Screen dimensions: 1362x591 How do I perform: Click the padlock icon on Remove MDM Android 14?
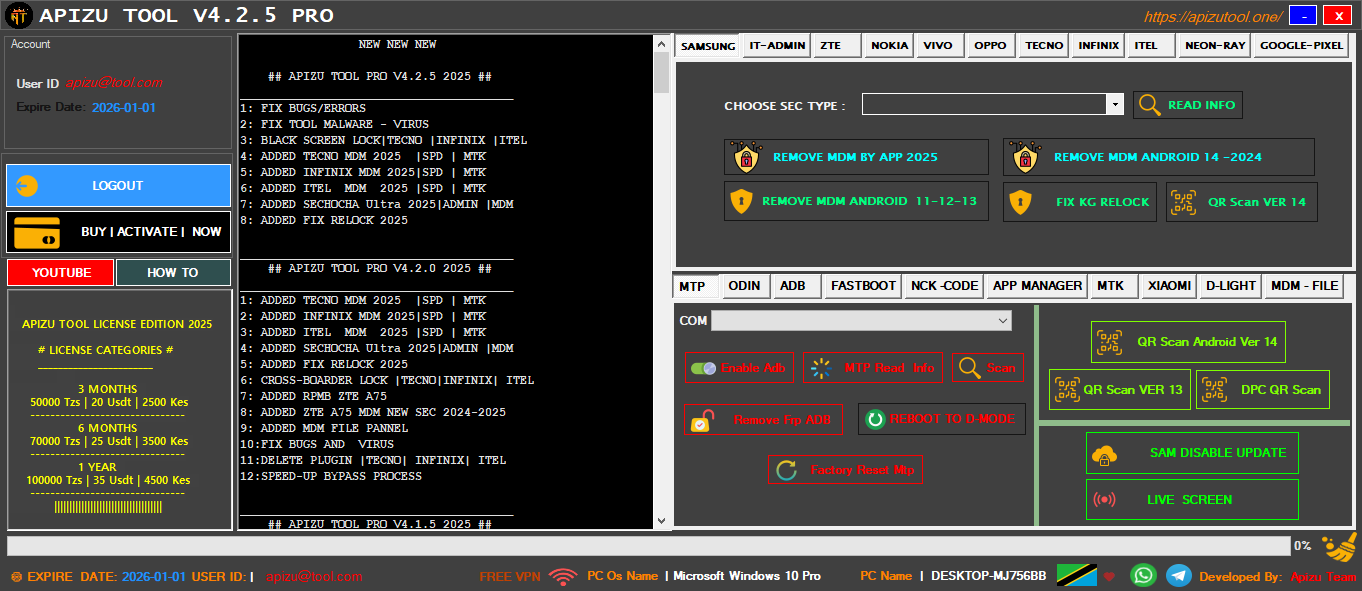click(x=1025, y=157)
